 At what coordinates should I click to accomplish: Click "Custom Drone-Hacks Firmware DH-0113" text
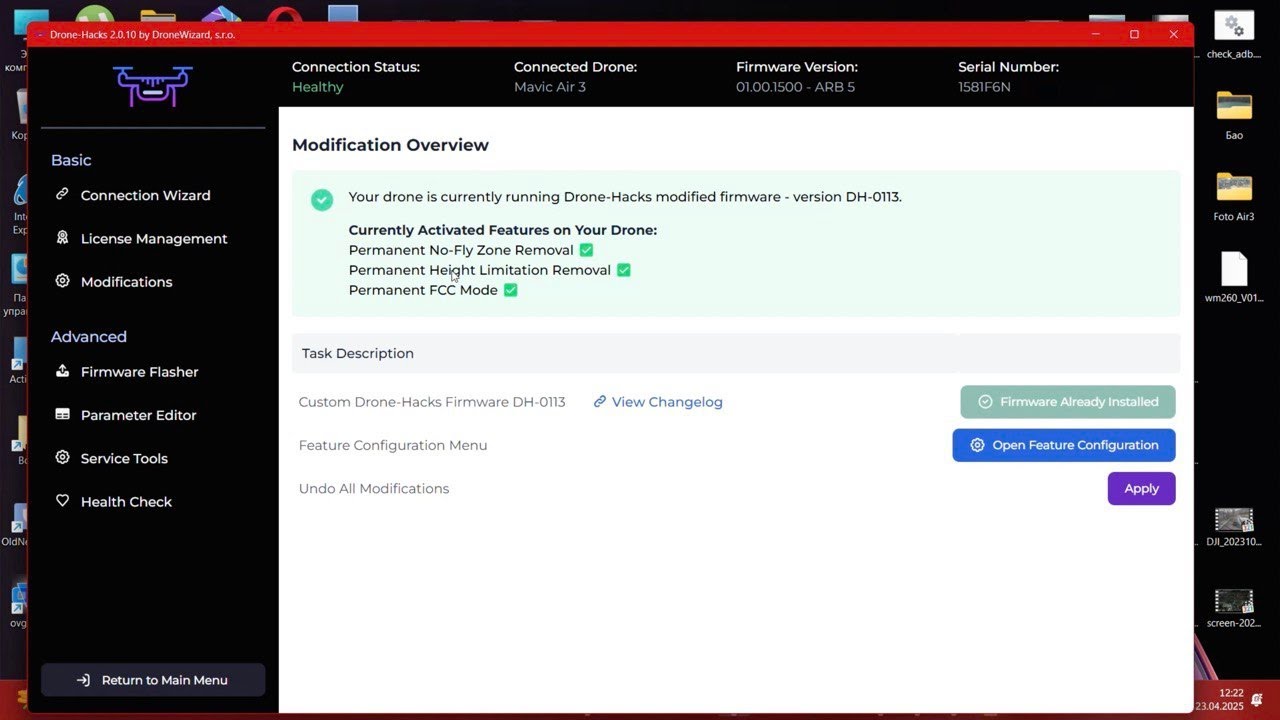click(x=432, y=402)
